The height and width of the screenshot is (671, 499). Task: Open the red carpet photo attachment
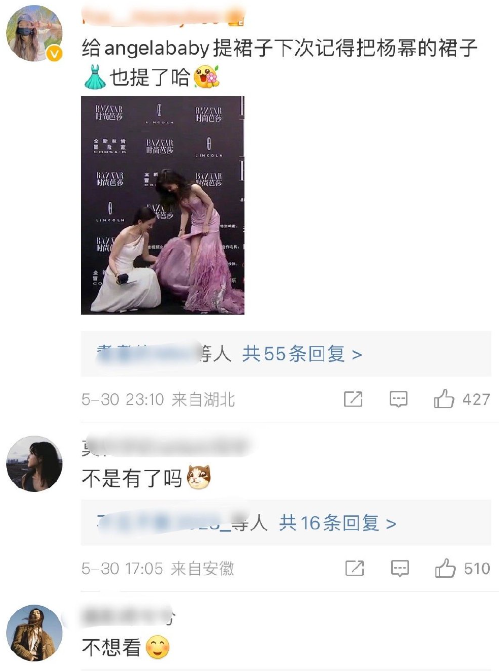tap(163, 205)
